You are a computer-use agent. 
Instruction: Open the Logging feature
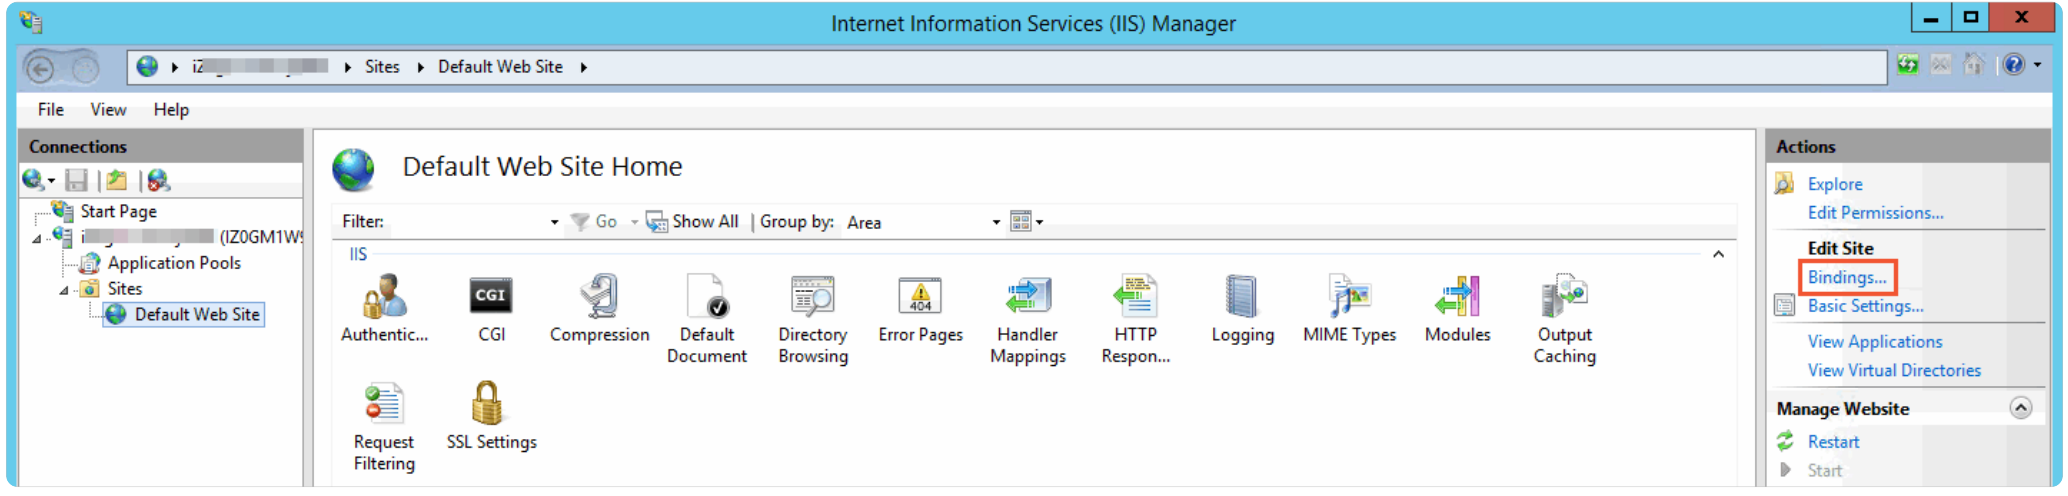(1242, 298)
